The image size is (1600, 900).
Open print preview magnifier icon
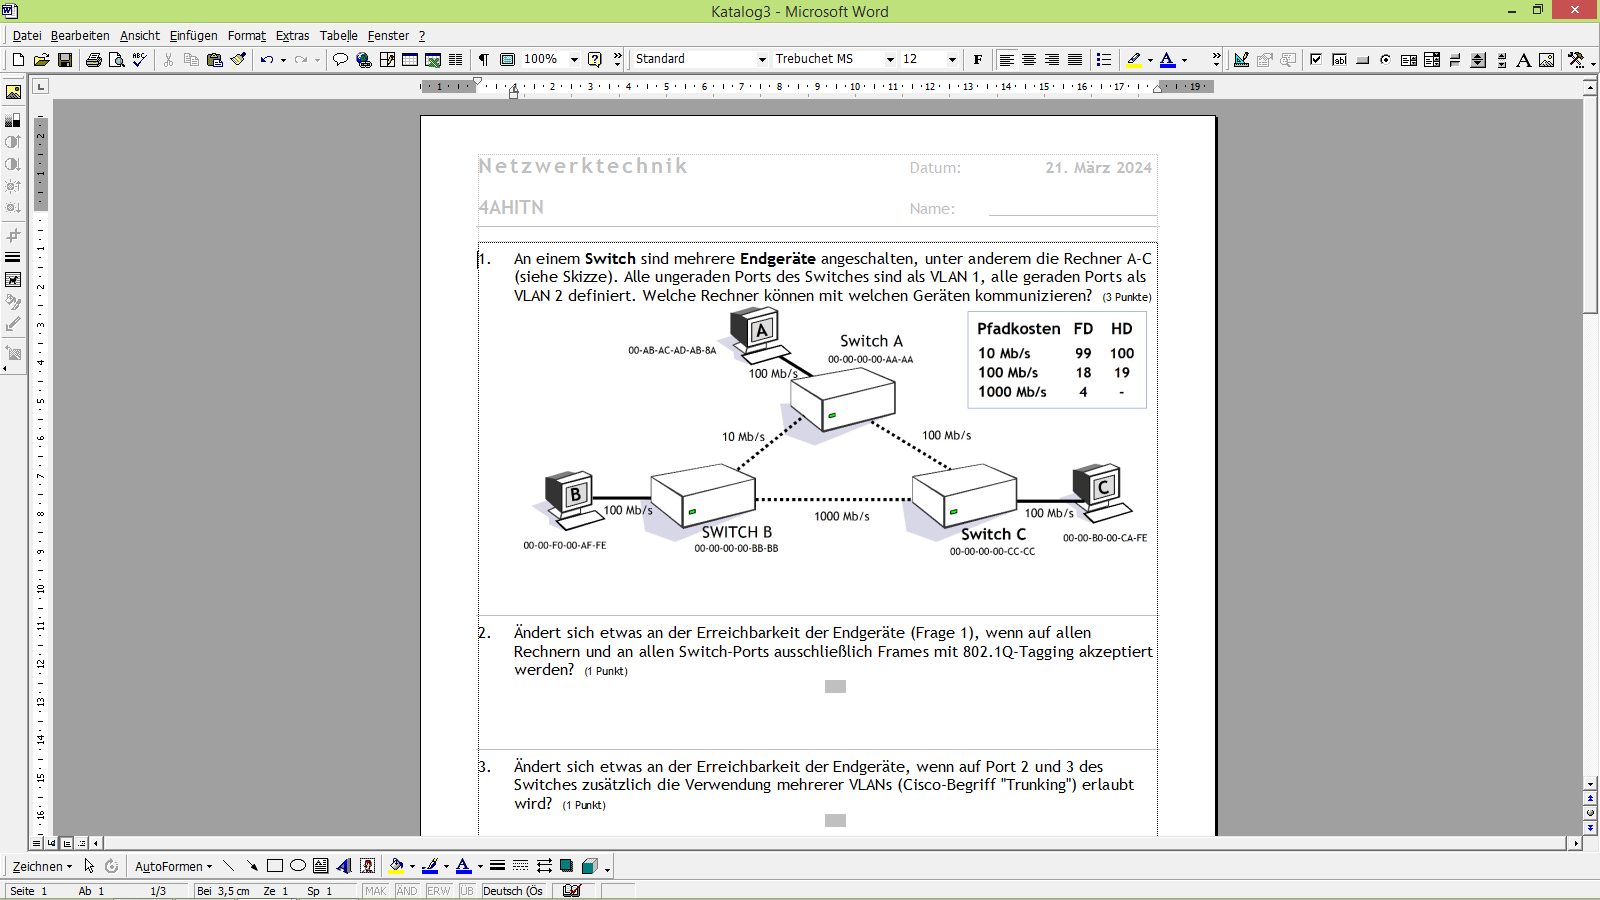[x=116, y=60]
